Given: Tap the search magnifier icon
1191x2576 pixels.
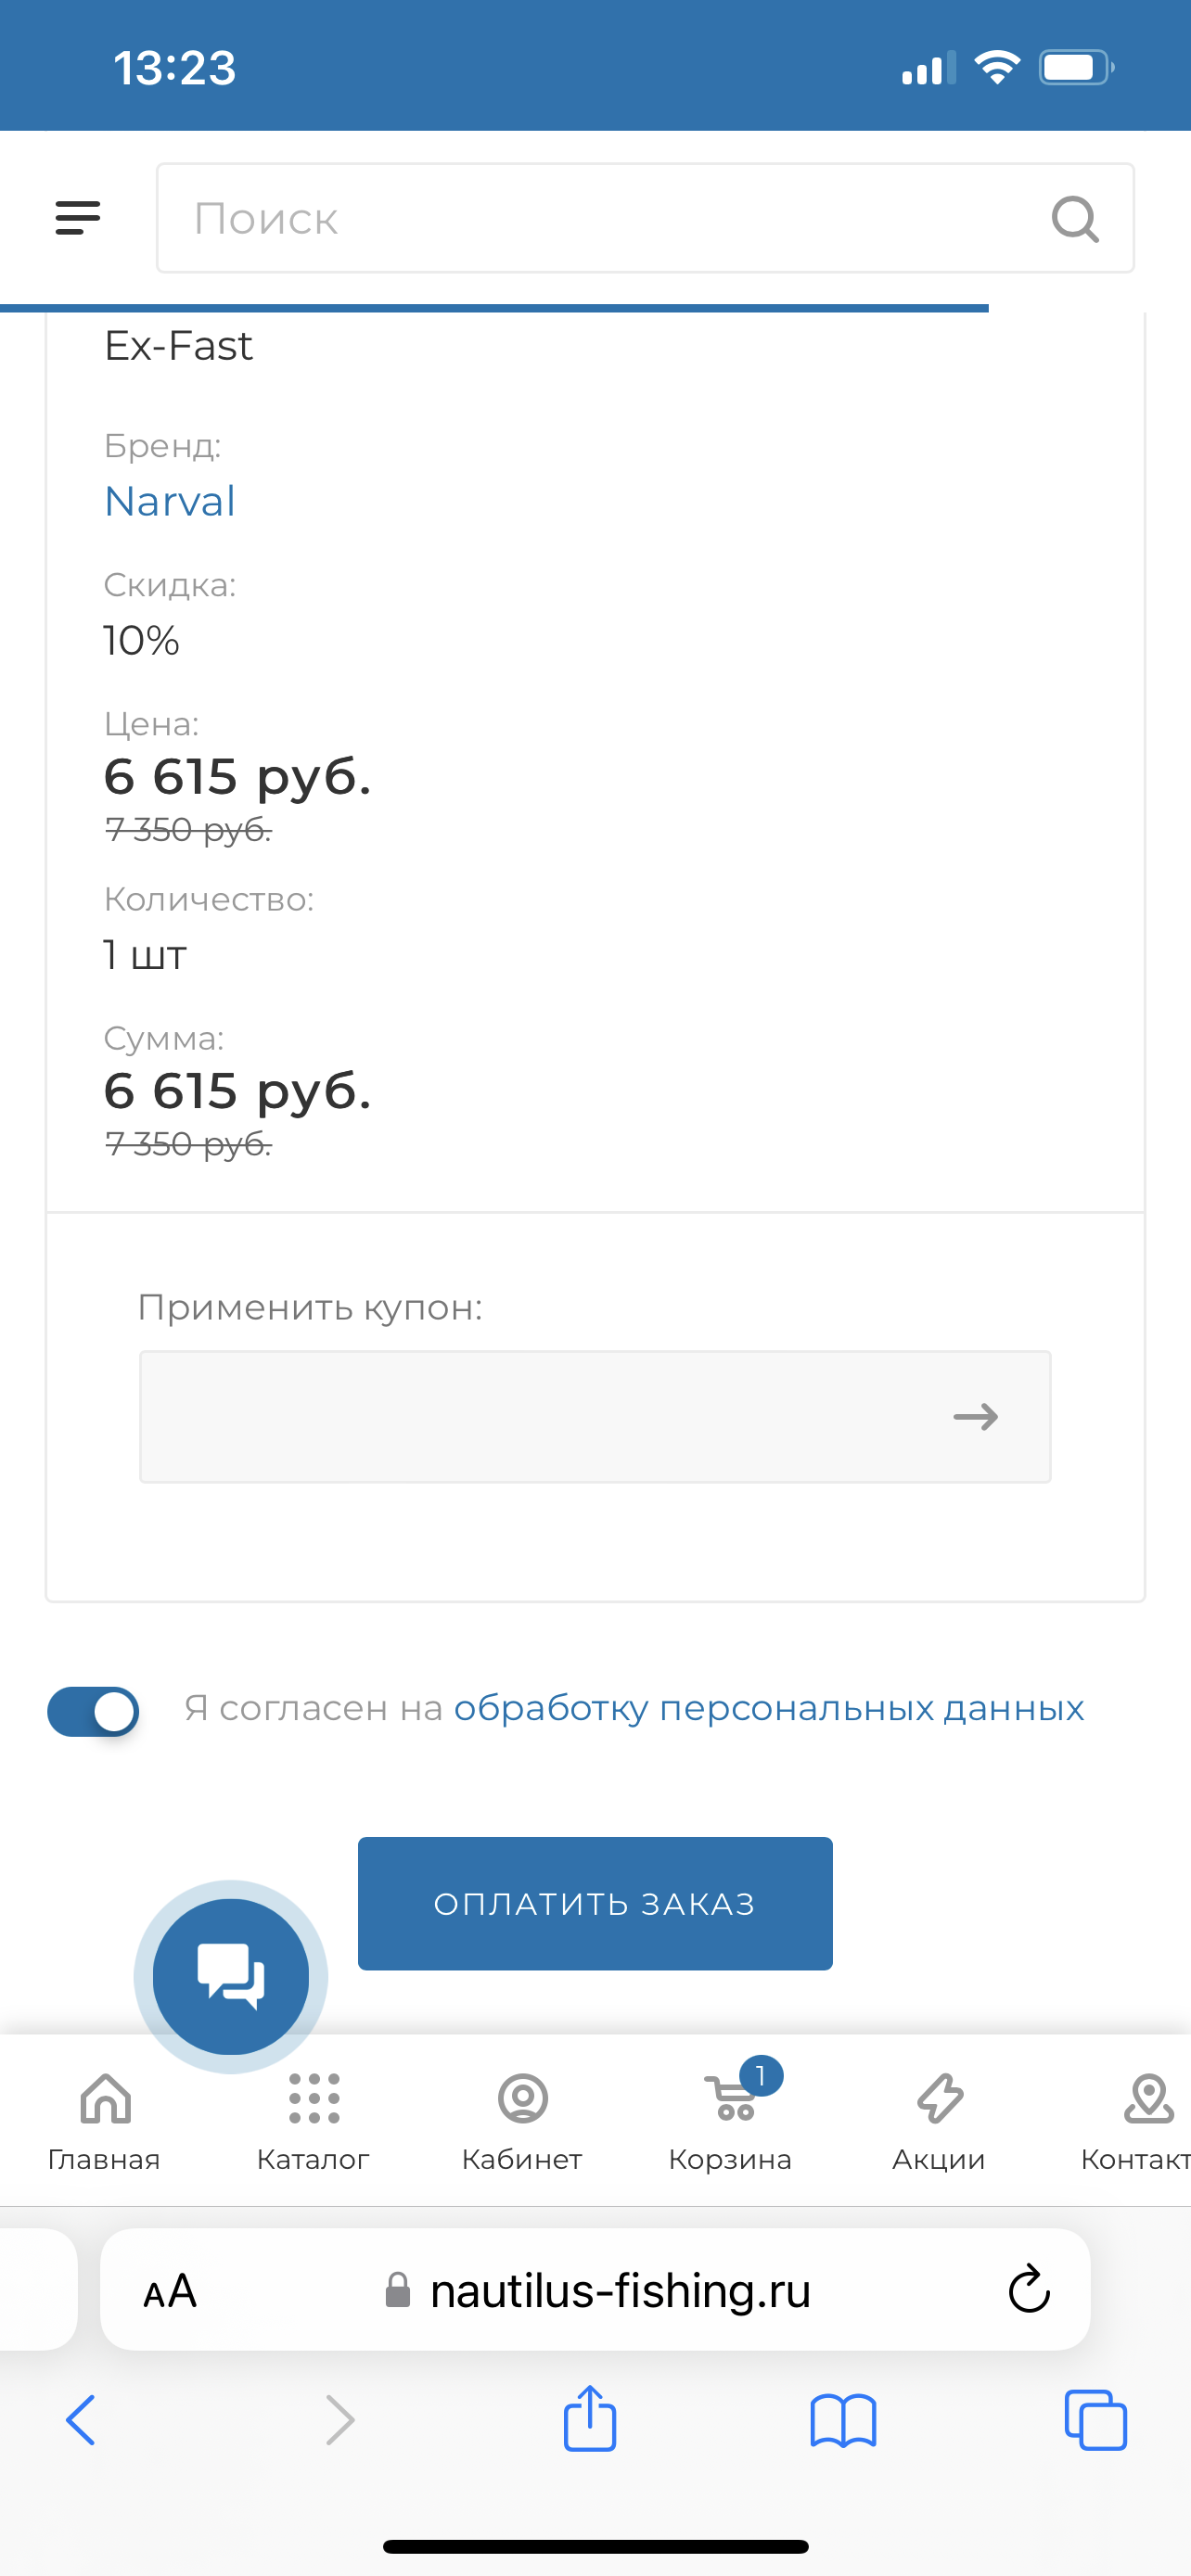Looking at the screenshot, I should 1075,218.
